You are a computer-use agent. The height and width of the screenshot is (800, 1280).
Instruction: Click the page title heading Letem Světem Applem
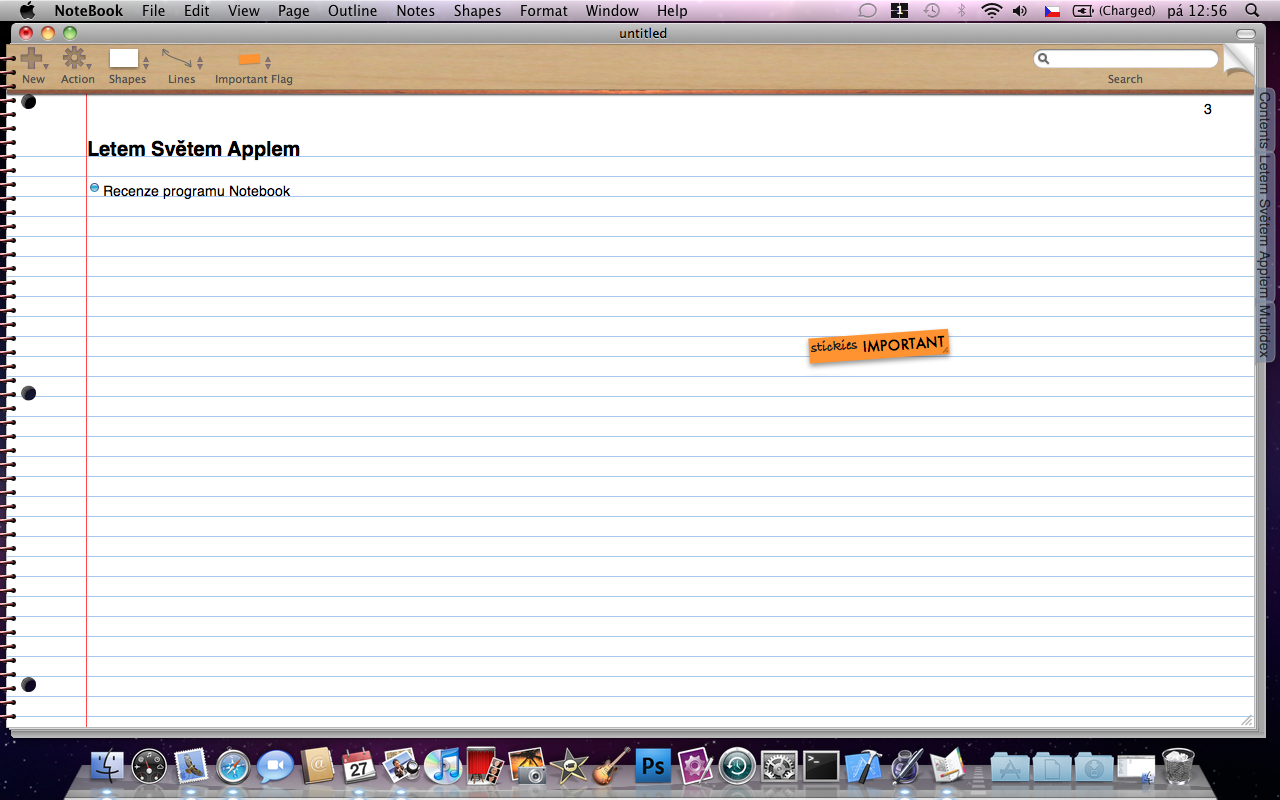click(194, 149)
